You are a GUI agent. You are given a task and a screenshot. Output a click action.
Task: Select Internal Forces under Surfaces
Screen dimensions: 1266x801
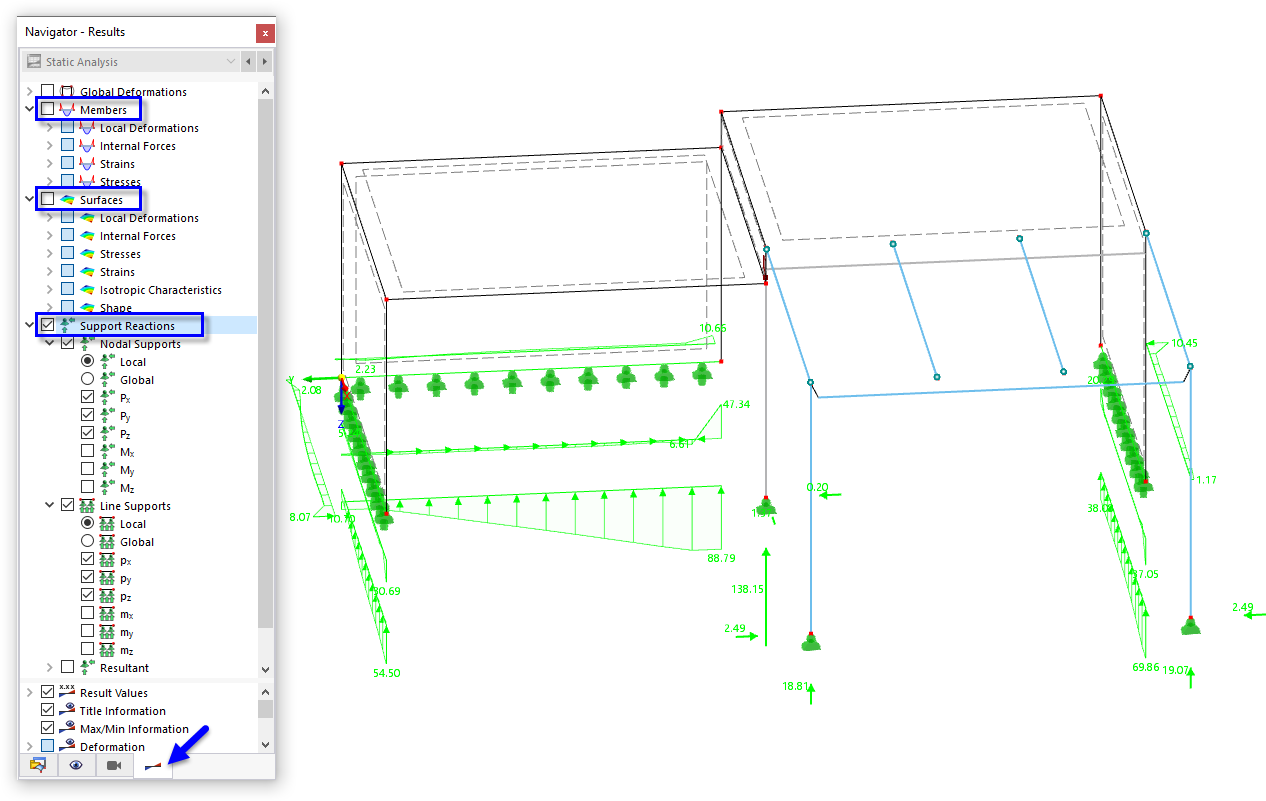point(138,236)
